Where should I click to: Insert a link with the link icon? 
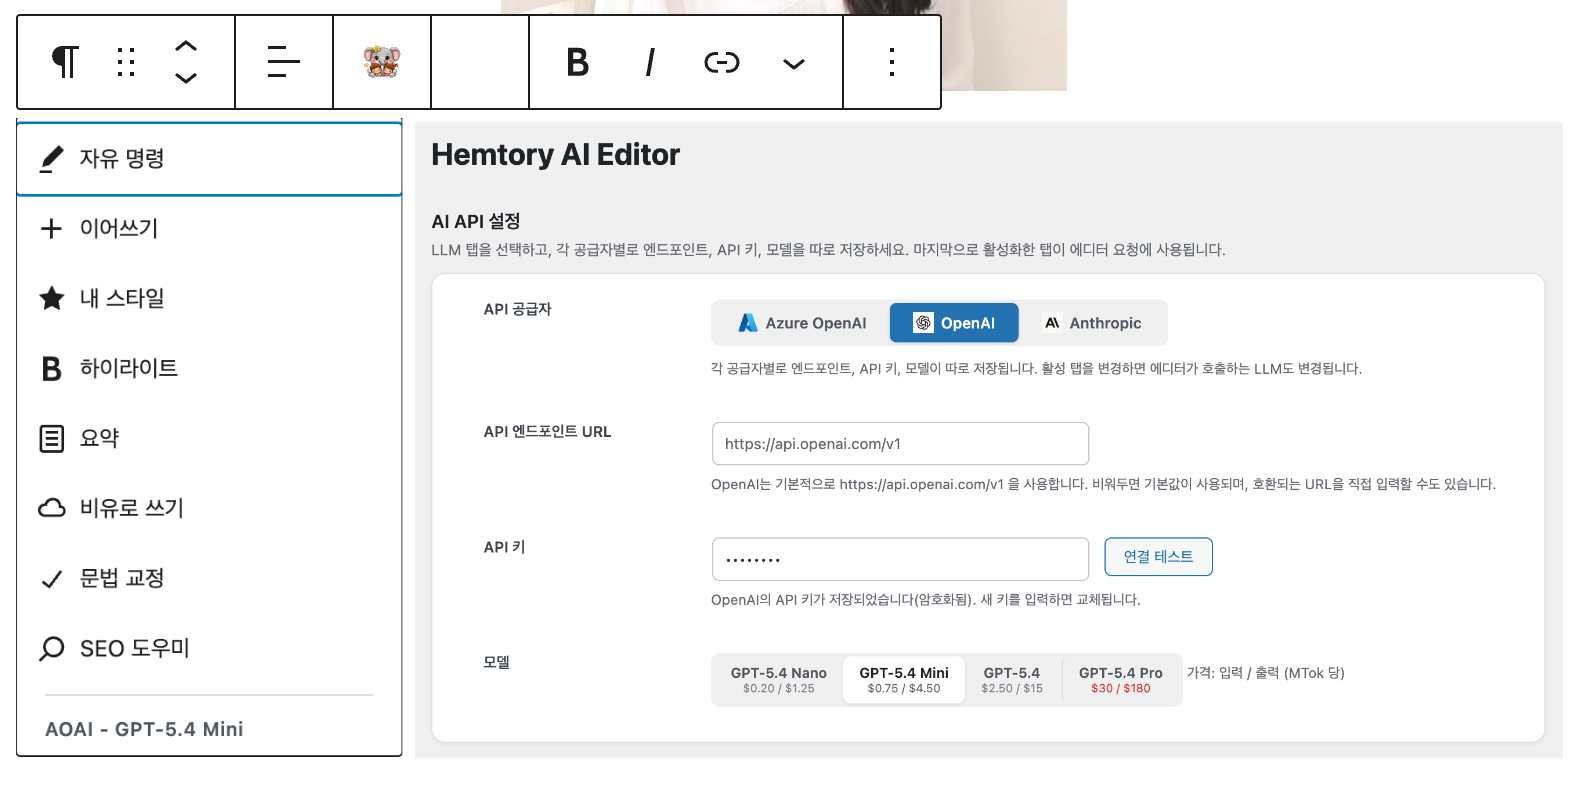[x=722, y=63]
